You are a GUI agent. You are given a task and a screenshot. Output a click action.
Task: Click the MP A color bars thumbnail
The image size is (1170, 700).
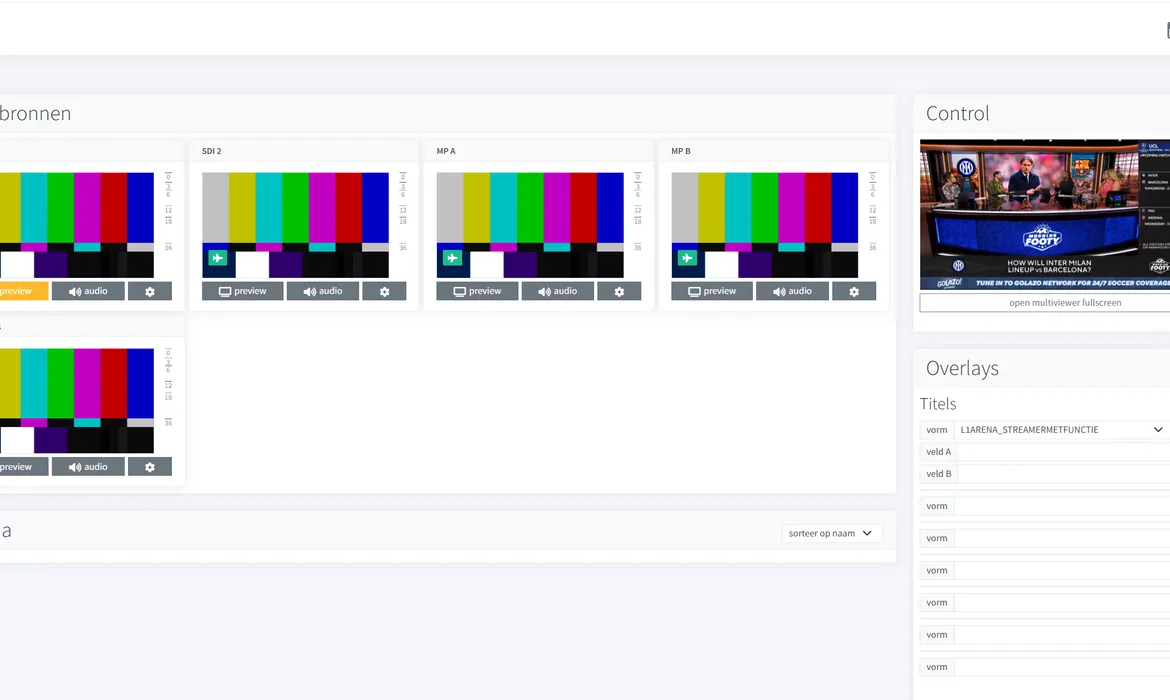(531, 225)
